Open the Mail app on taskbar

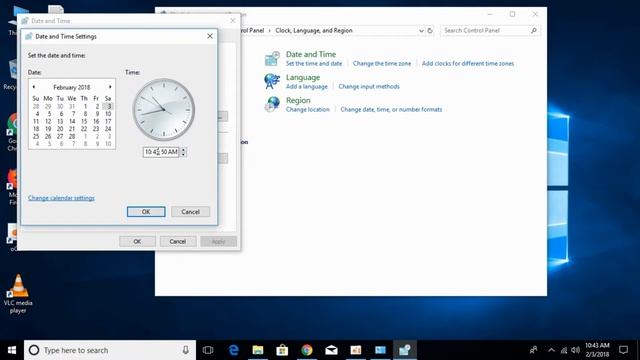click(x=331, y=350)
